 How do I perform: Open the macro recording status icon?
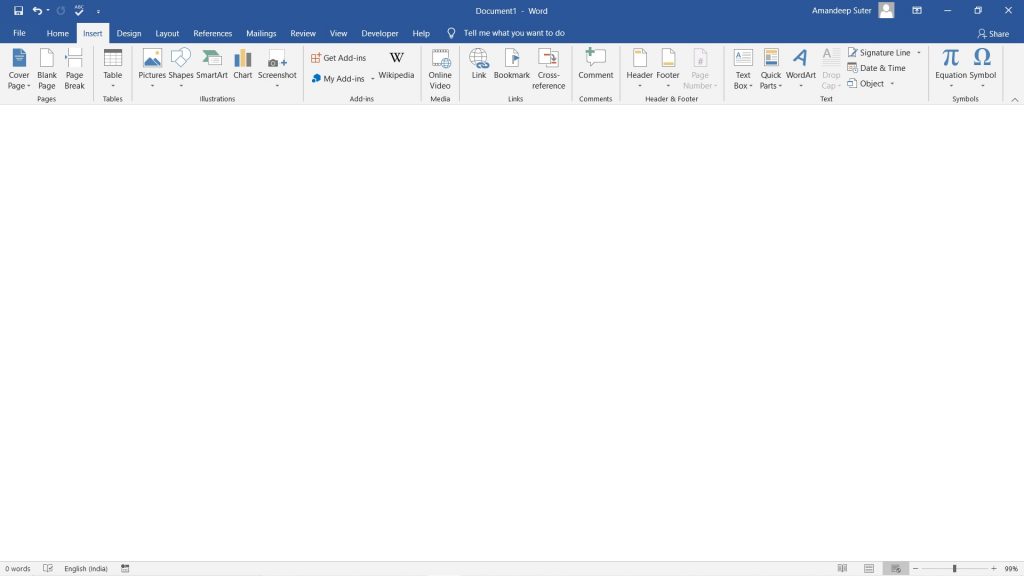point(125,569)
